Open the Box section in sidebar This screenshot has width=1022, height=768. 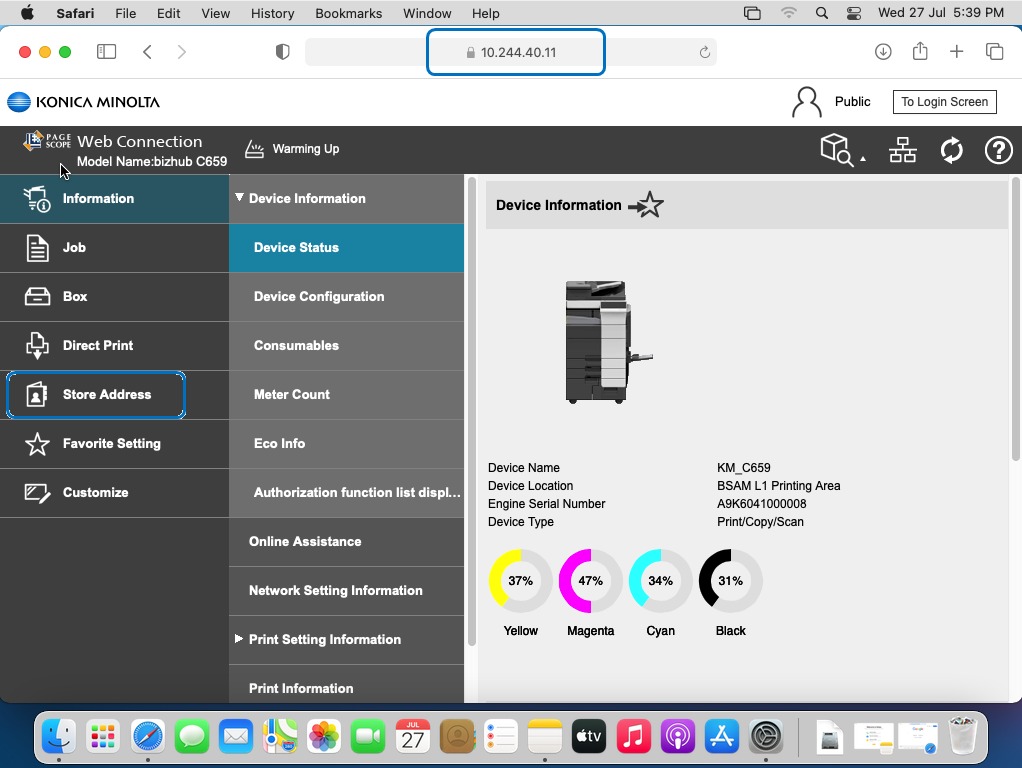click(75, 297)
